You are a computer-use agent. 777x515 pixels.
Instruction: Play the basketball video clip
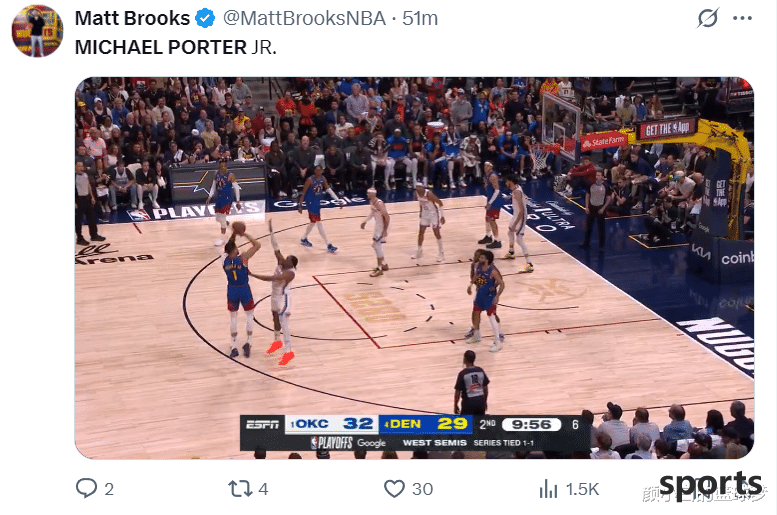click(x=414, y=268)
